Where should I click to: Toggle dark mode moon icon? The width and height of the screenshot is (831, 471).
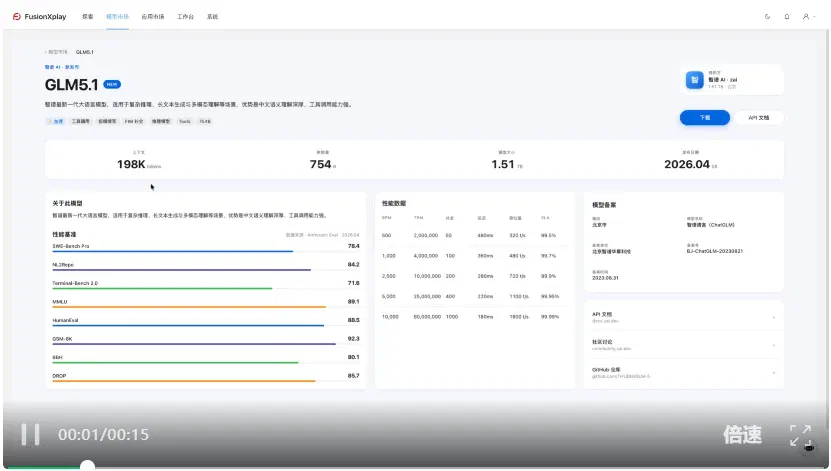[x=767, y=17]
